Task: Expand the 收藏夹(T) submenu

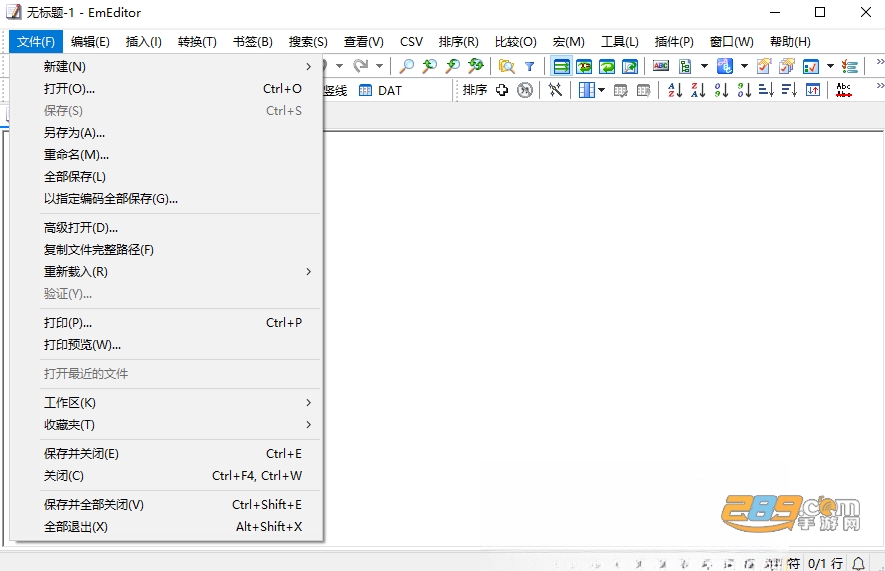Action: [x=308, y=424]
